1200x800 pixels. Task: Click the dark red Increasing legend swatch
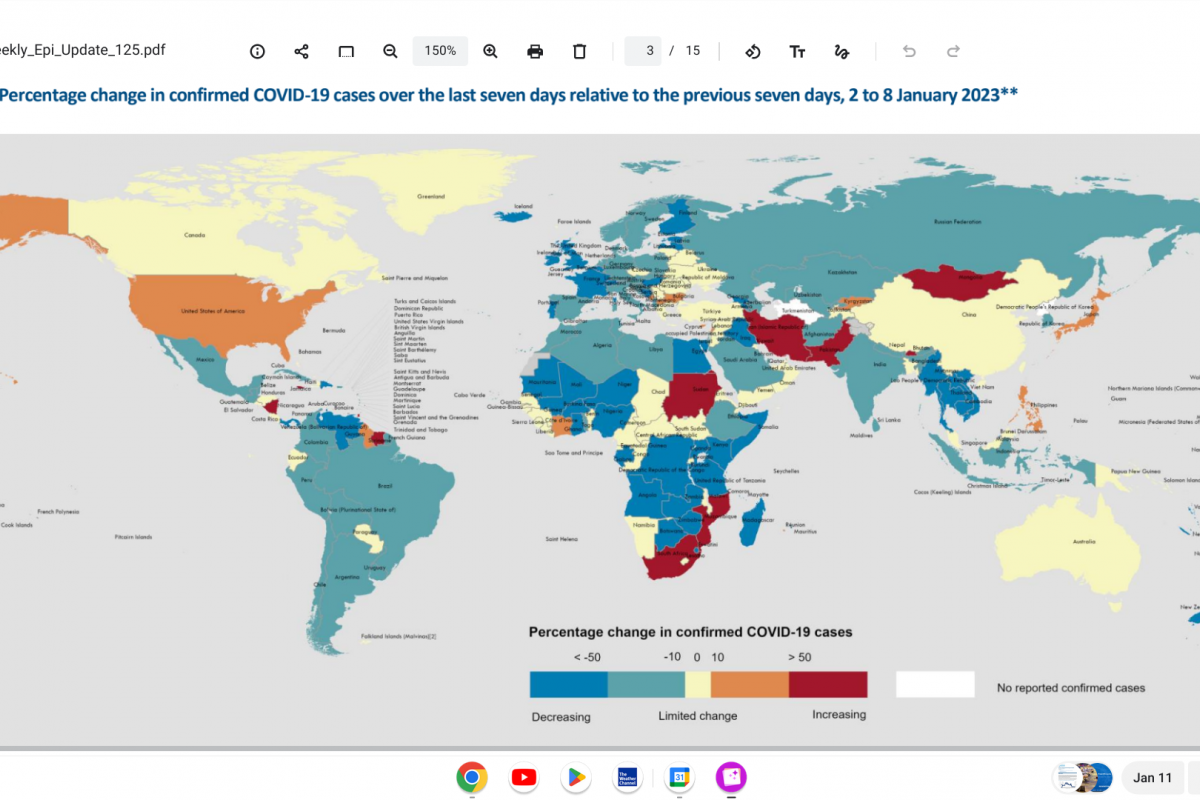coord(828,684)
